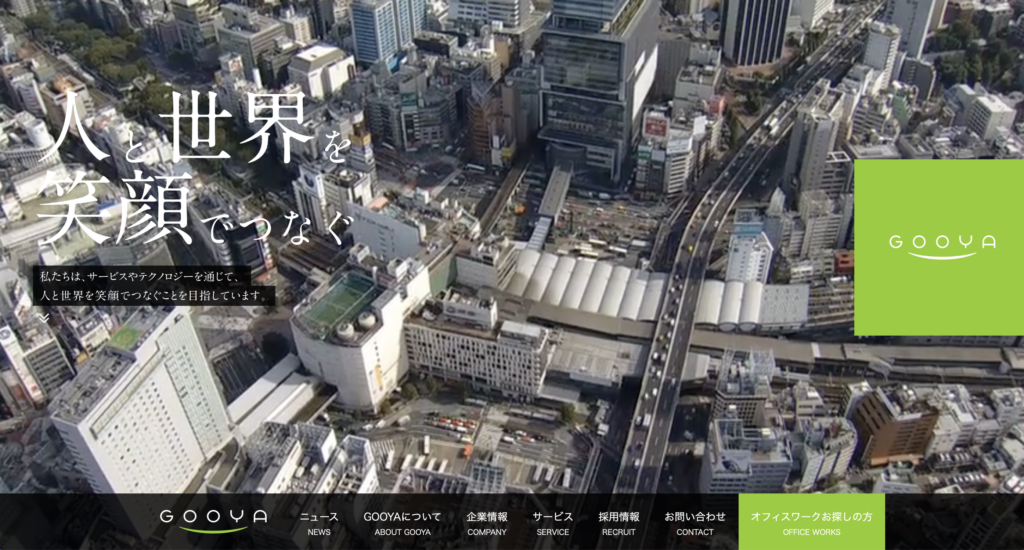Click the large 人と世界を headline line
The width and height of the screenshot is (1024, 550).
200,137
